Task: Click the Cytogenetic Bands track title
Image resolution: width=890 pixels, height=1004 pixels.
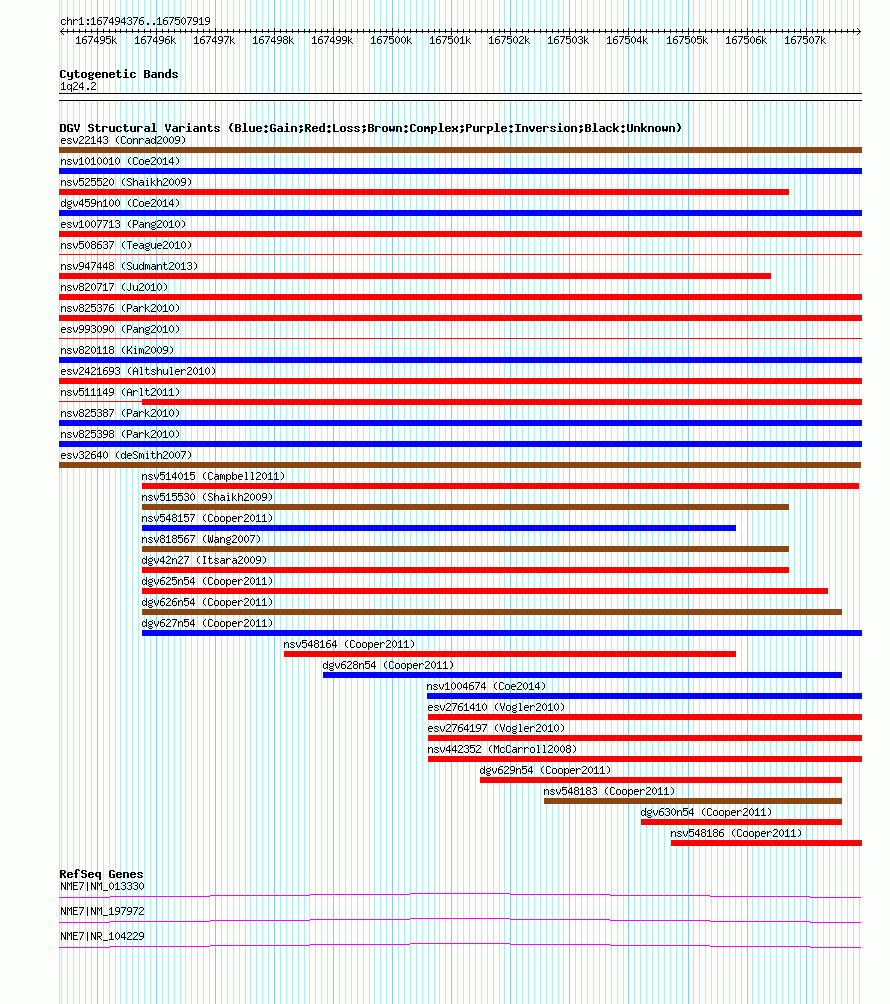Action: pos(119,74)
